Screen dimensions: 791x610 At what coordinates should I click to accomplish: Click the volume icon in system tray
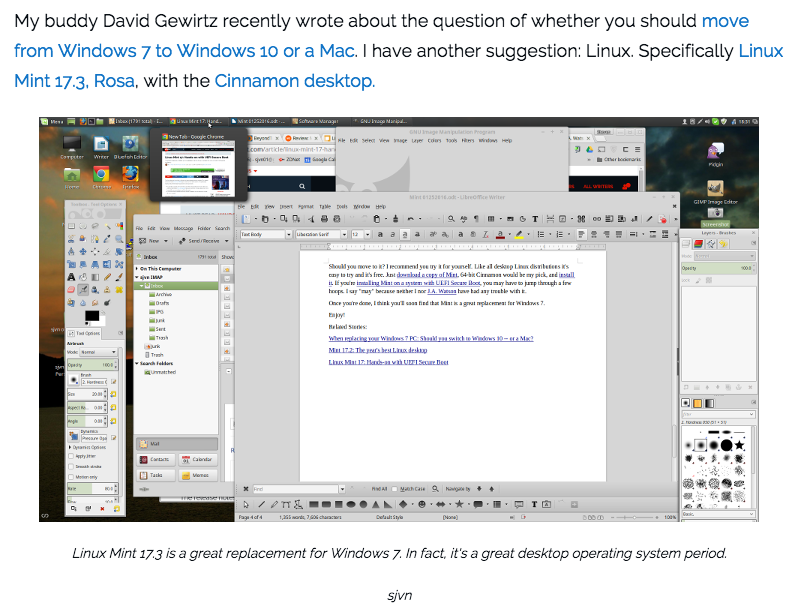tap(708, 122)
